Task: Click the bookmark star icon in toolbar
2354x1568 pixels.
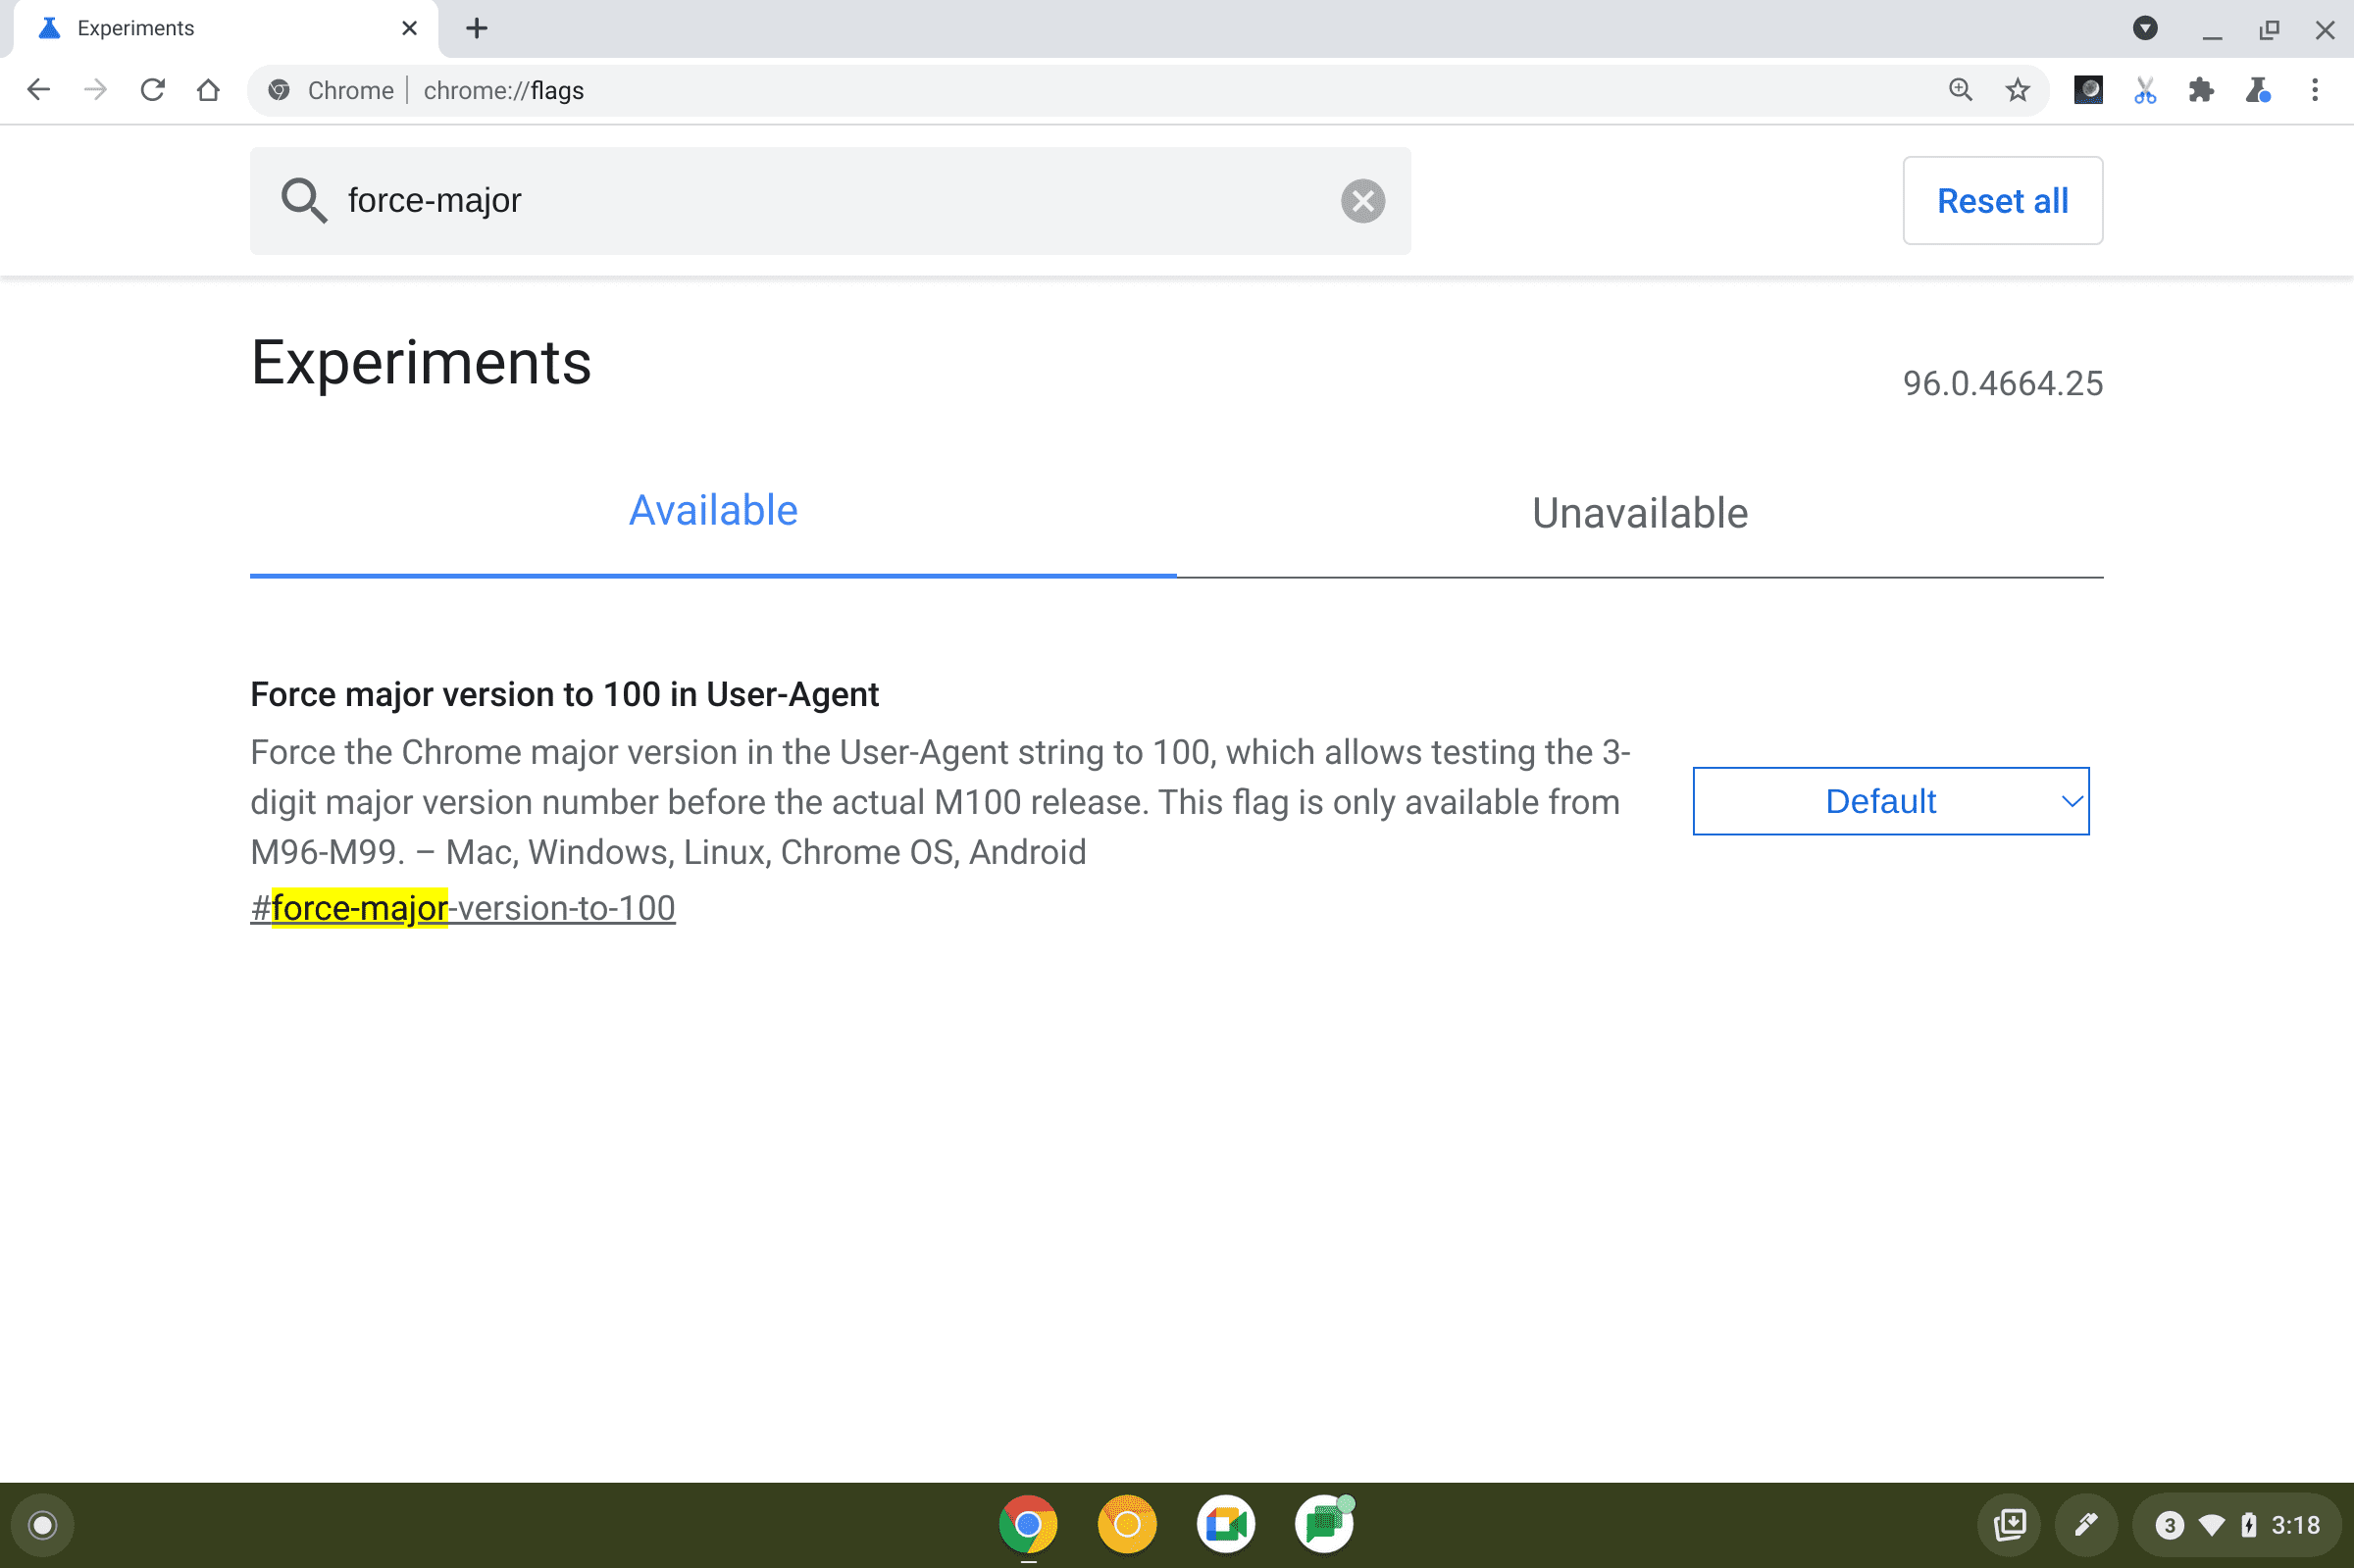Action: point(2018,91)
